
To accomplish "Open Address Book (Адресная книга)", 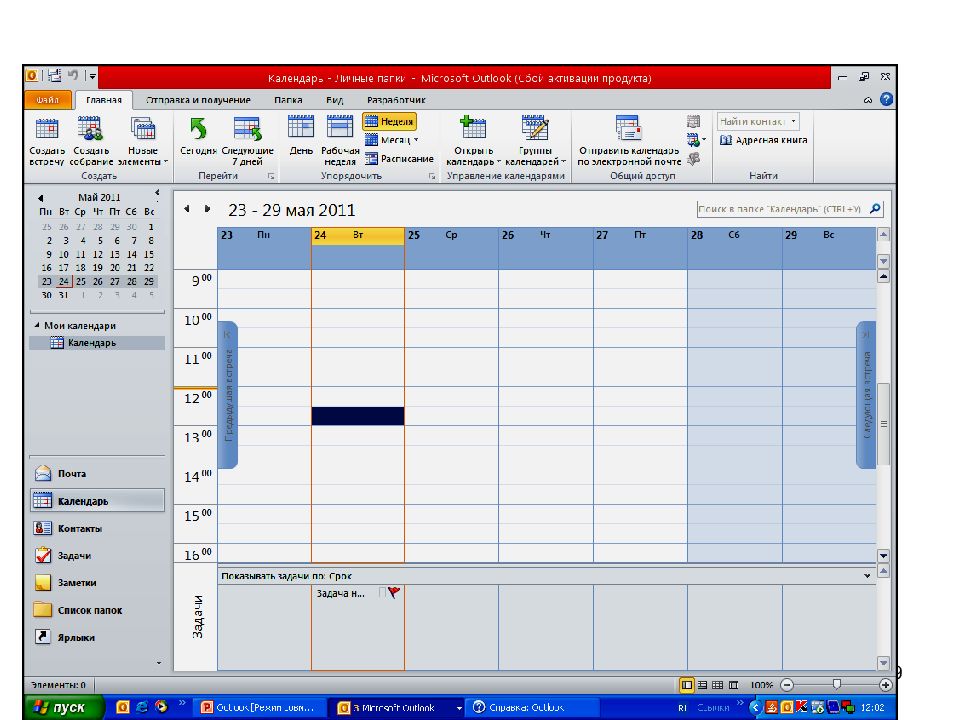I will coord(763,140).
